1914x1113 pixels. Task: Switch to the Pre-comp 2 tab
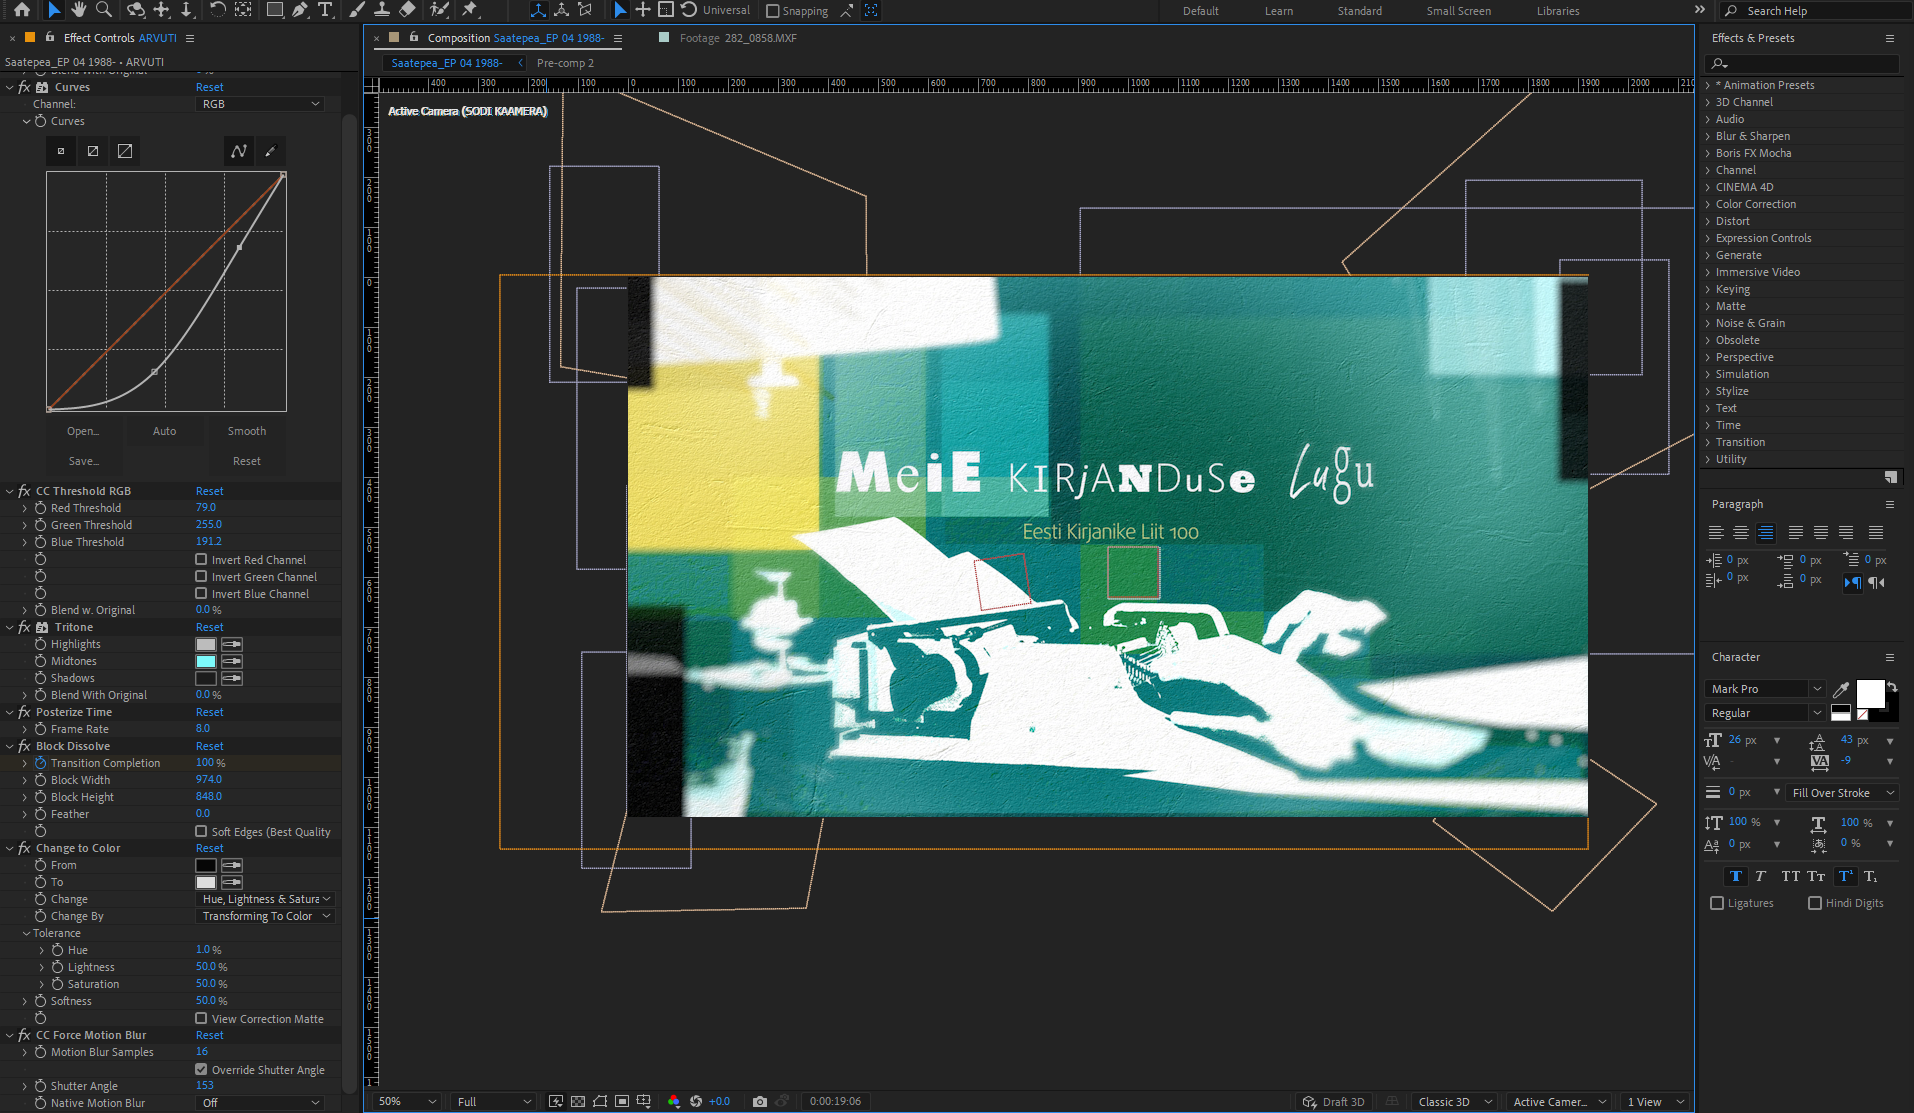565,63
